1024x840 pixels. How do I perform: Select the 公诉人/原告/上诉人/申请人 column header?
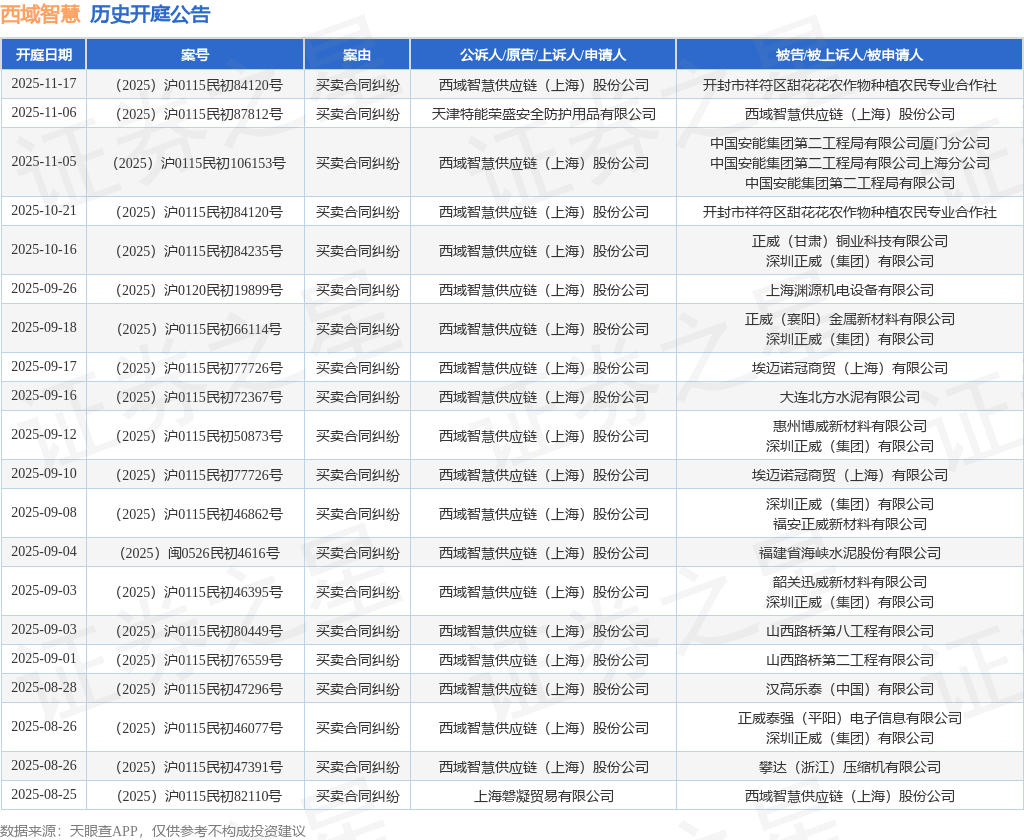(x=543, y=55)
